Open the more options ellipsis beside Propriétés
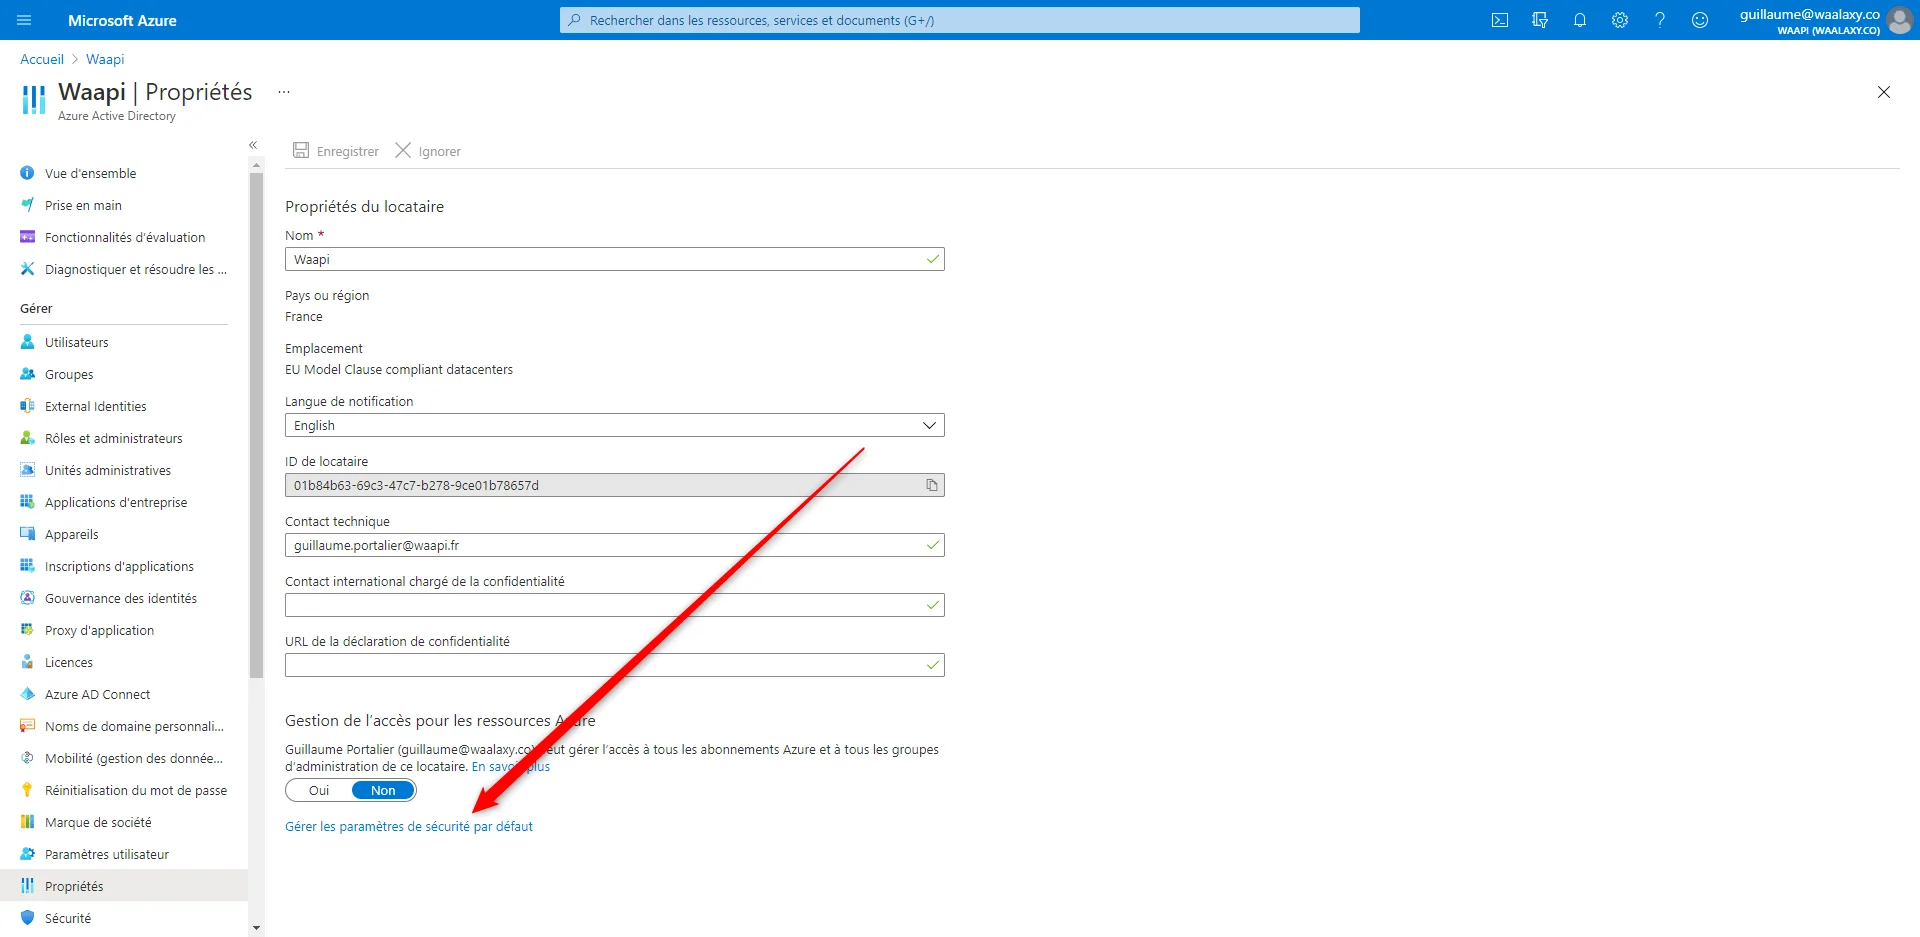Screen dimensions: 1920x937 tap(284, 92)
